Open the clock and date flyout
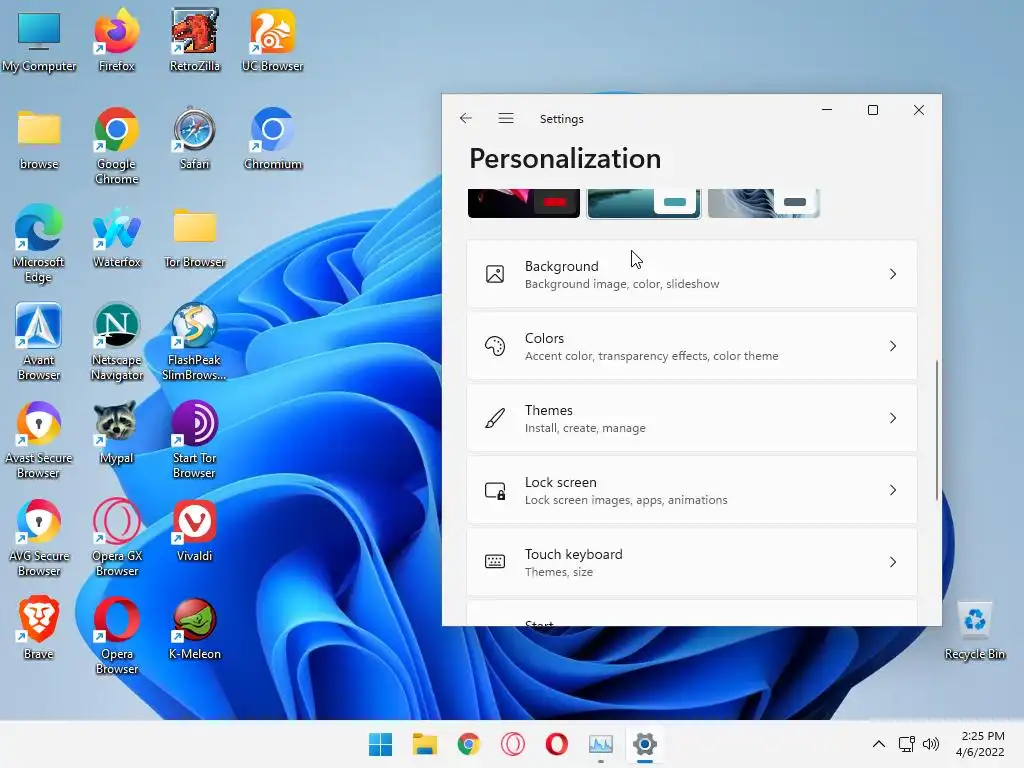This screenshot has width=1024, height=768. (x=980, y=744)
